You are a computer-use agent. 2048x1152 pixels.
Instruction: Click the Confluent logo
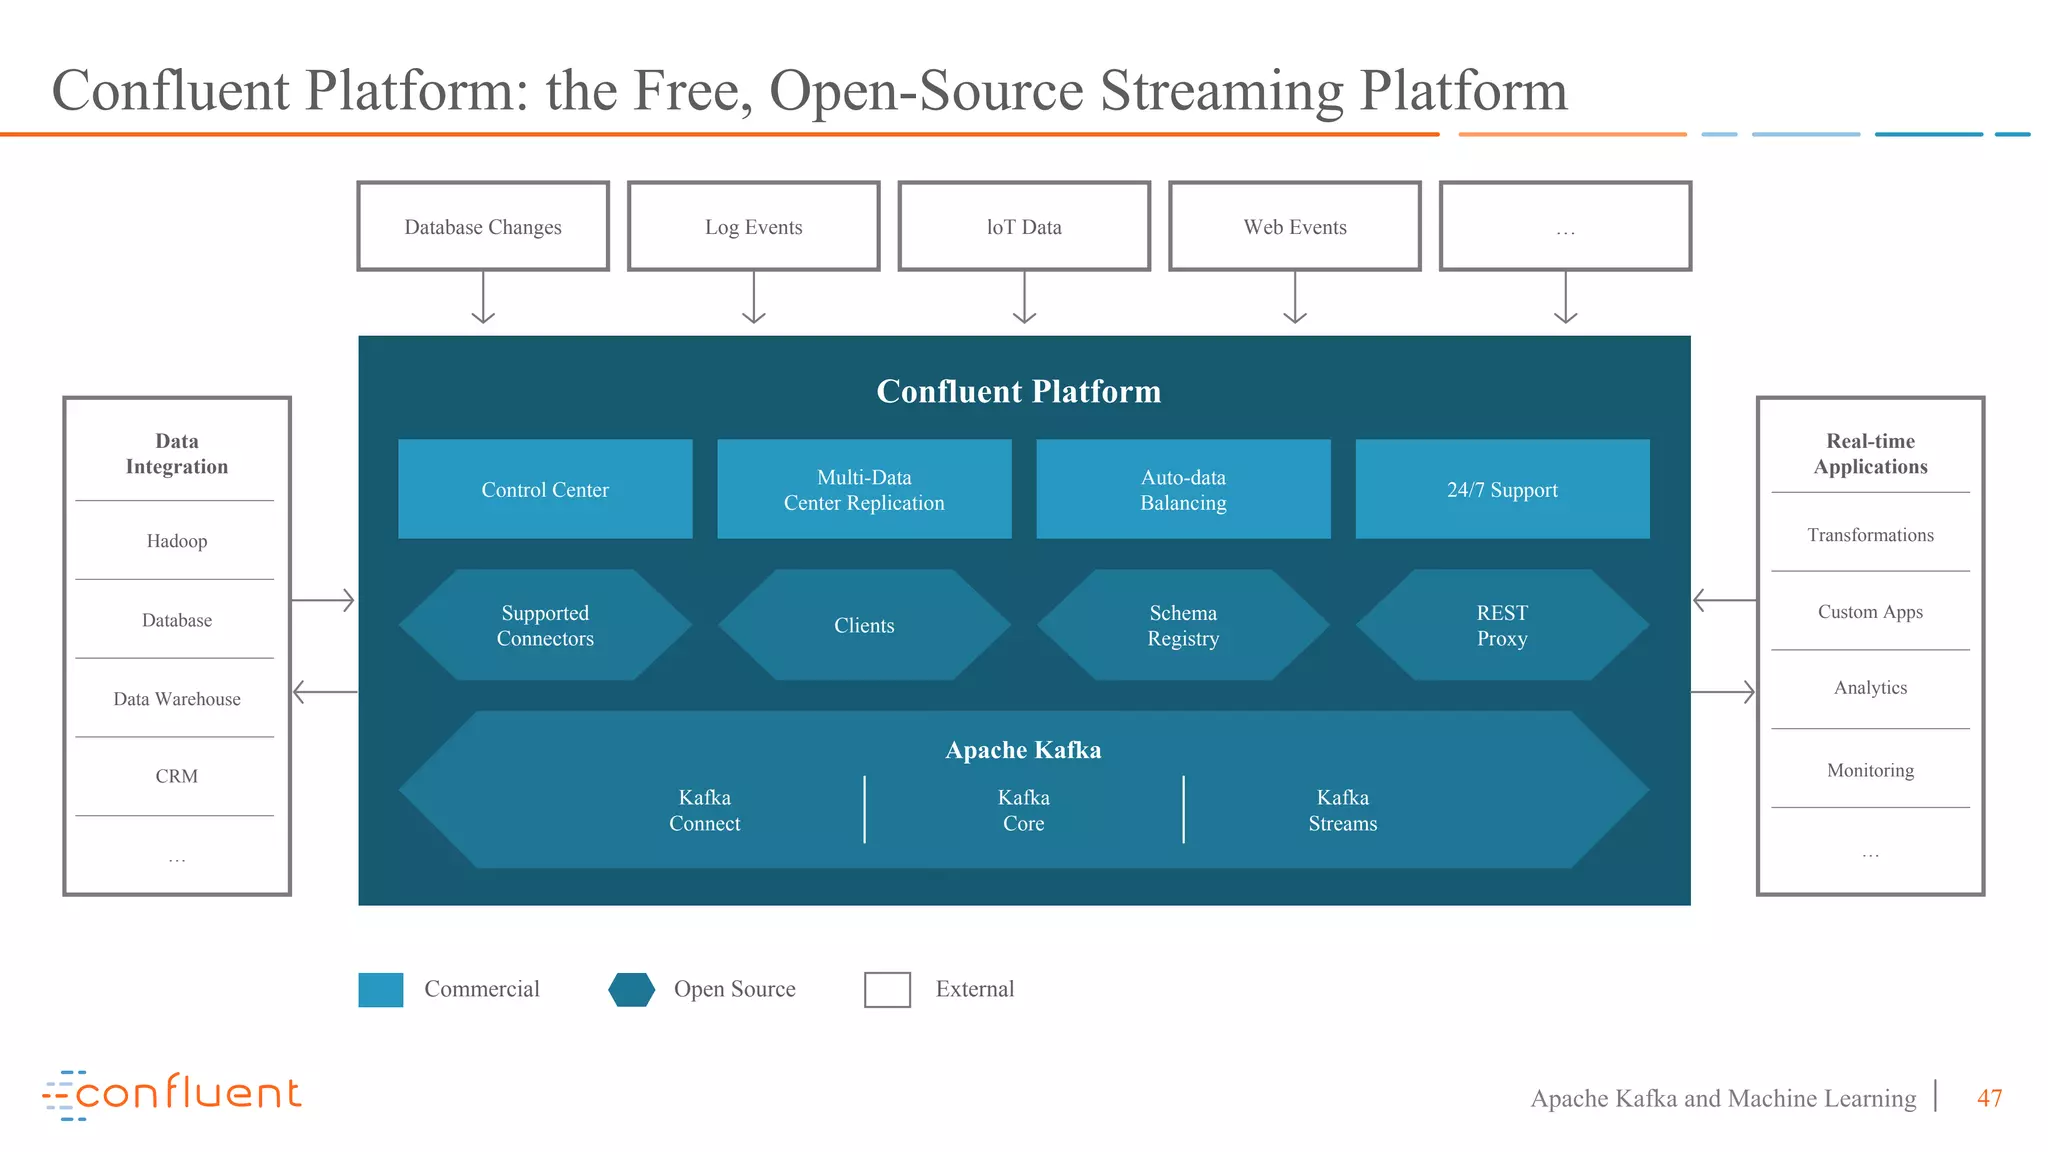(172, 1094)
